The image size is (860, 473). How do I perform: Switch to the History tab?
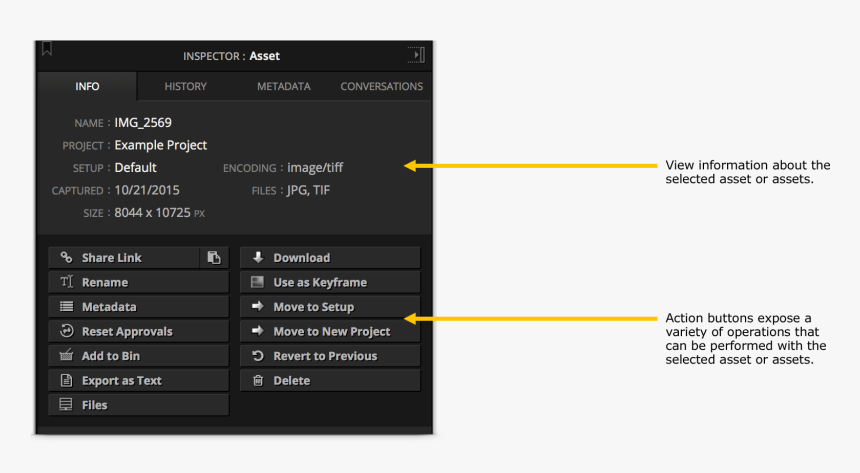tap(185, 87)
